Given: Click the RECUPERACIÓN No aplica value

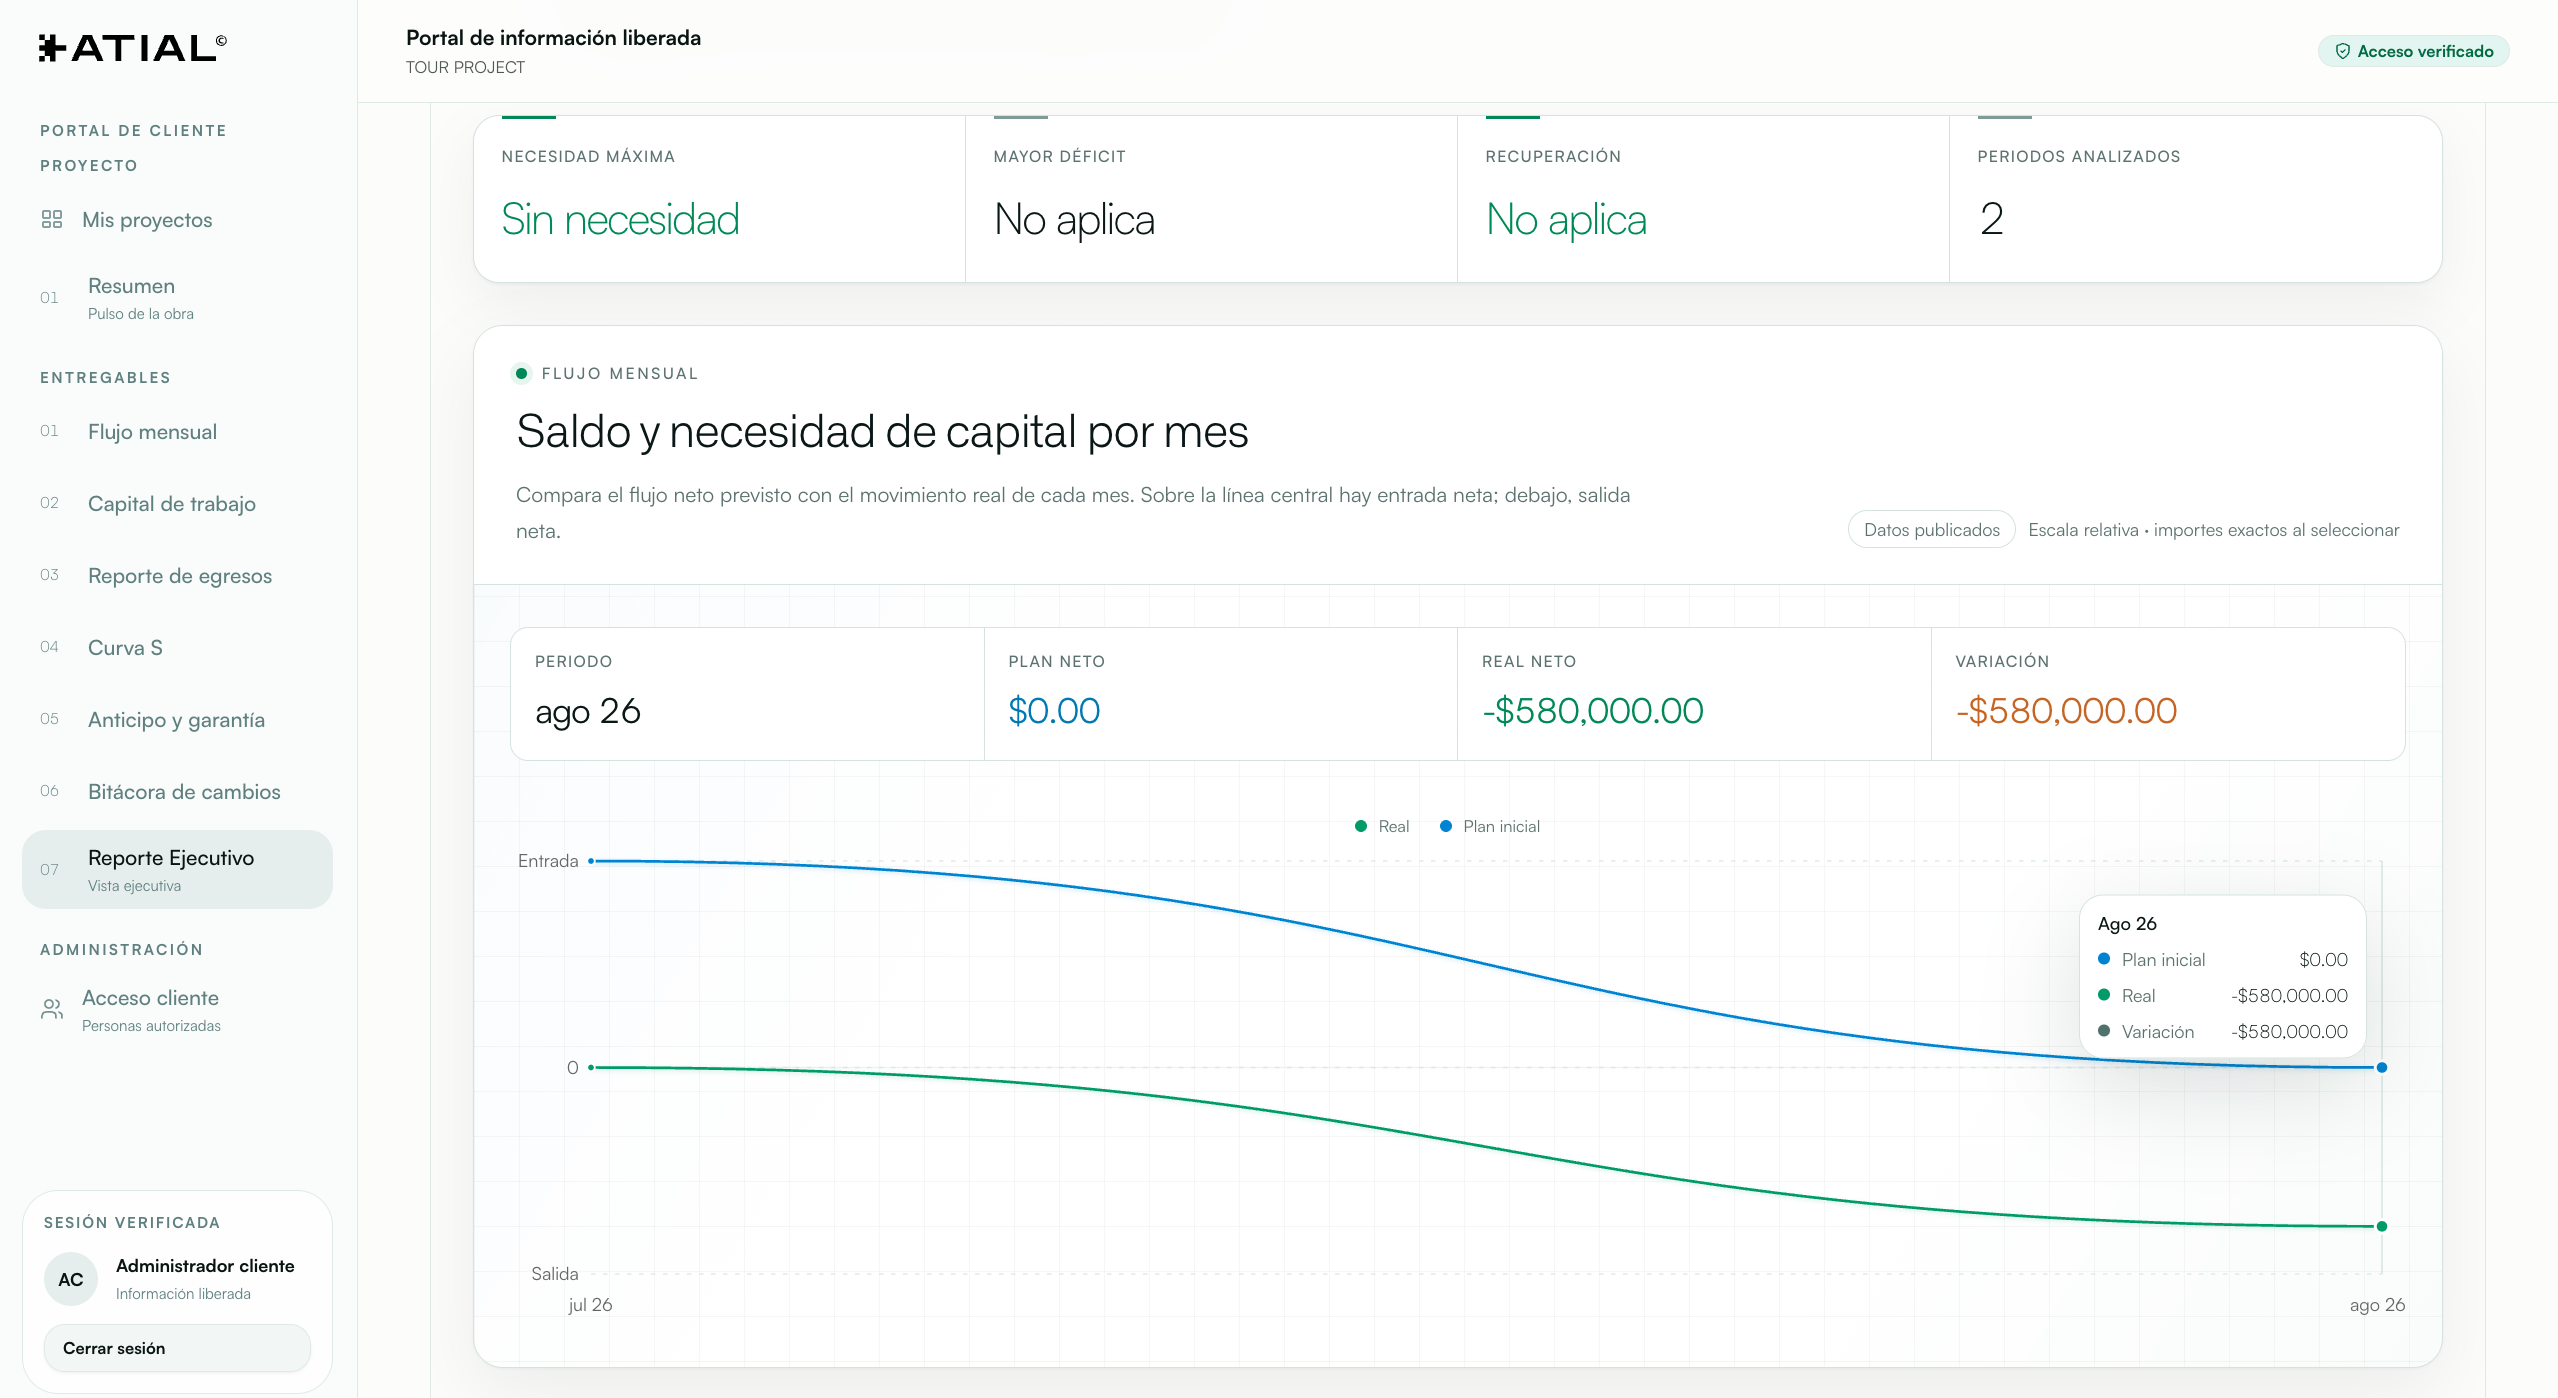Looking at the screenshot, I should 1566,220.
